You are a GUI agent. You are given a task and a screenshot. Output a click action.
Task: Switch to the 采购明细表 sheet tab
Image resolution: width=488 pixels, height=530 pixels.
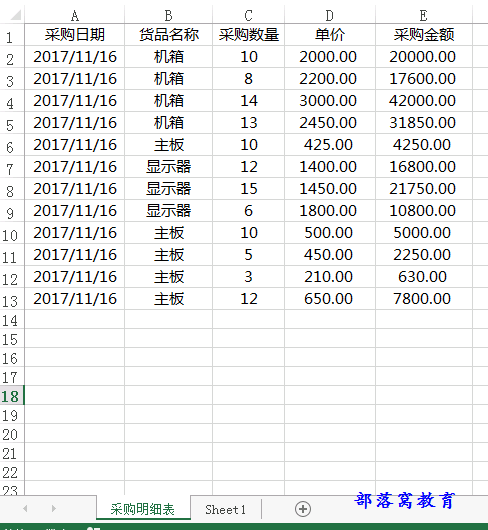tap(143, 508)
